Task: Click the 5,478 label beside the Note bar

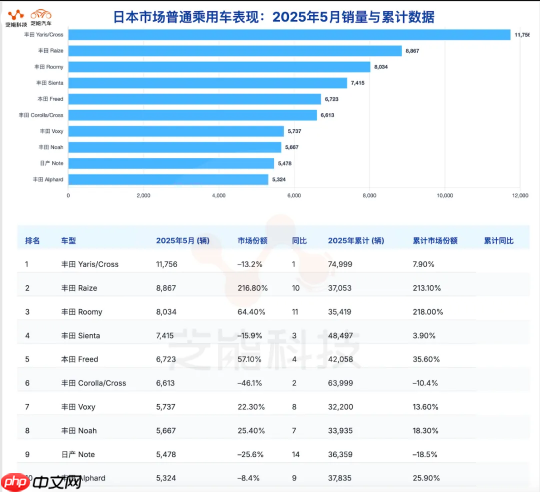Action: pos(285,163)
